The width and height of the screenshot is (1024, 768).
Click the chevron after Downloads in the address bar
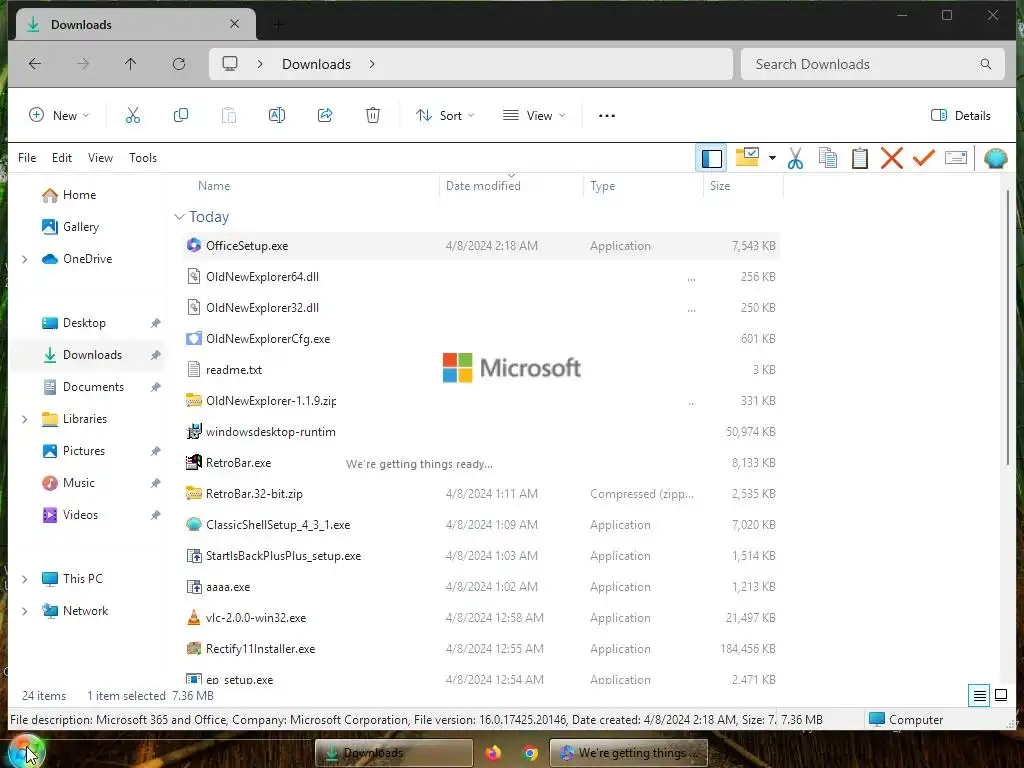pos(372,64)
